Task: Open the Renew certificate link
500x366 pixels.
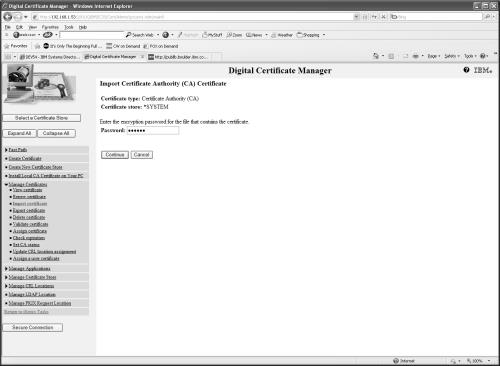Action: [29, 197]
